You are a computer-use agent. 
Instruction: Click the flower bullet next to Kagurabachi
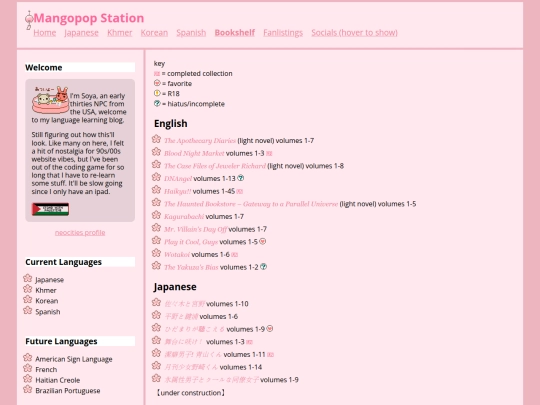(x=156, y=215)
